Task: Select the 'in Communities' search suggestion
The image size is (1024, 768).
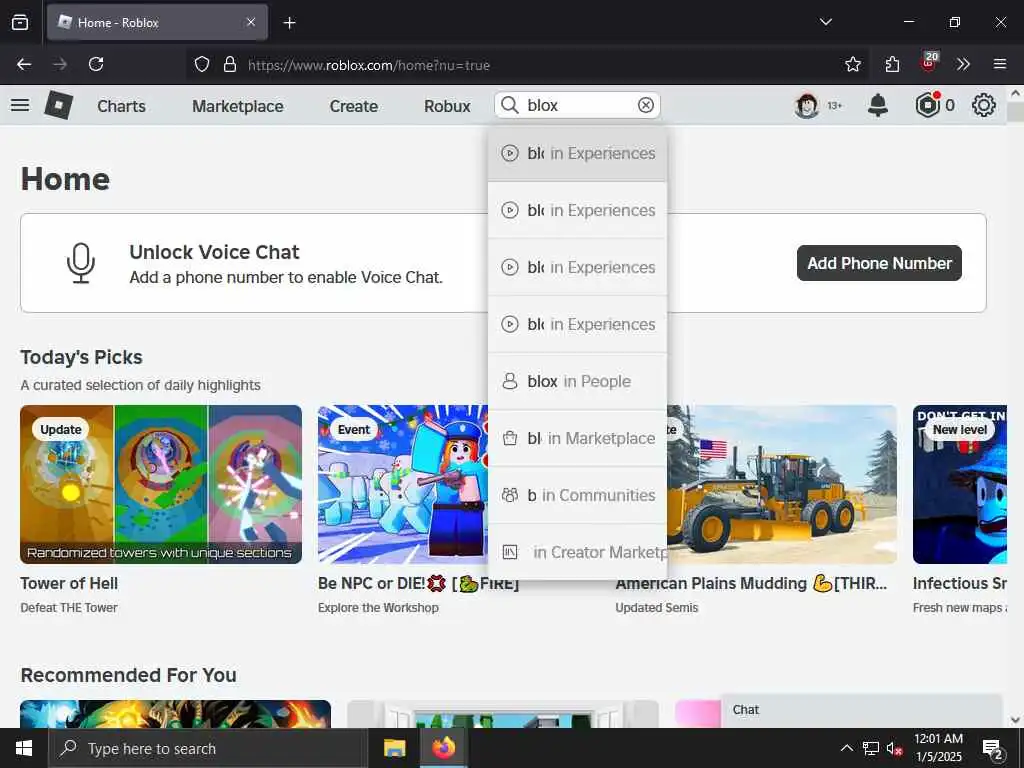Action: click(x=577, y=495)
